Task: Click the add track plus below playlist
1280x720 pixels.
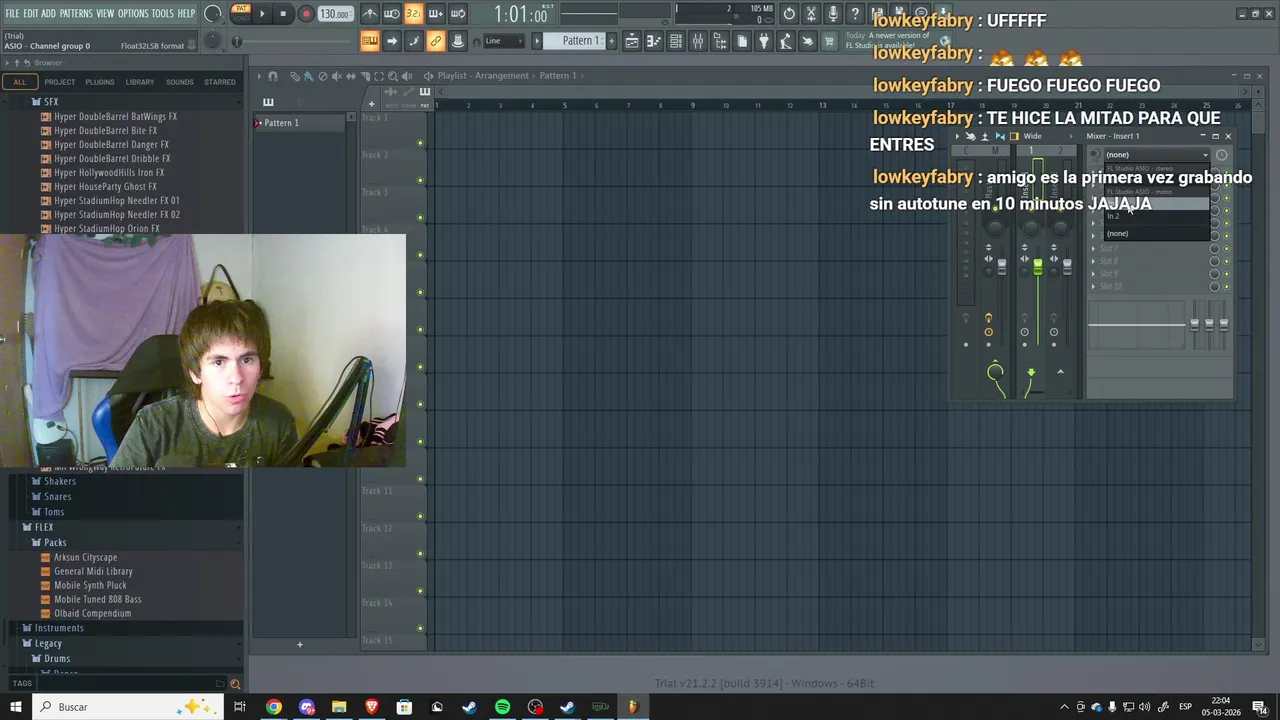Action: coord(299,645)
